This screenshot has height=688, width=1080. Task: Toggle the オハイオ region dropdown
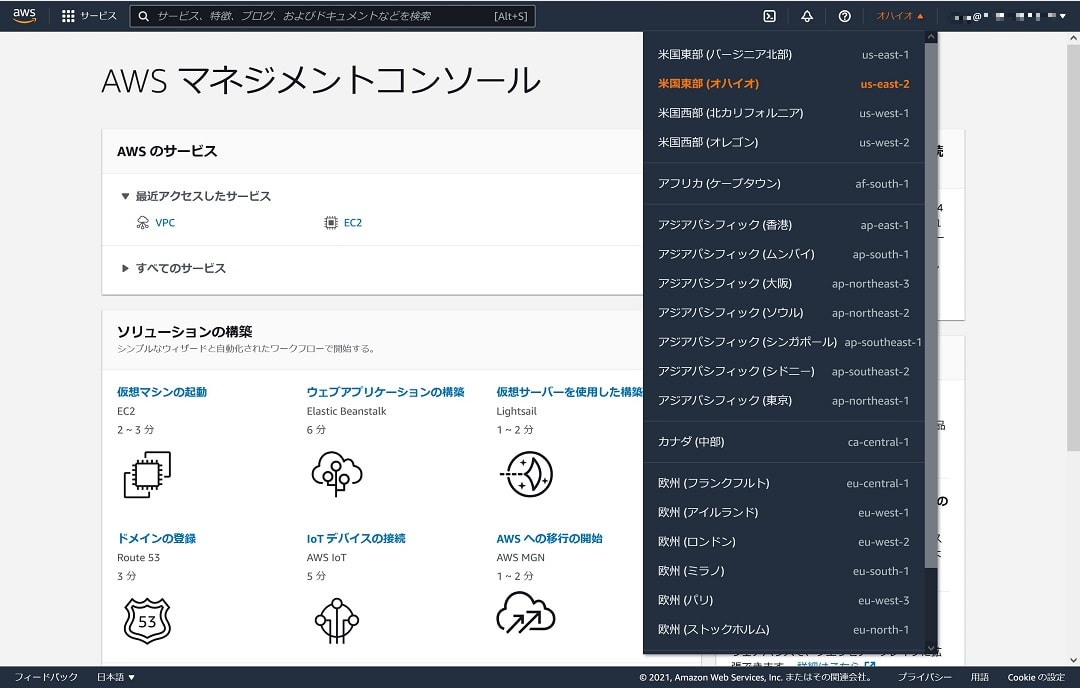coord(900,16)
